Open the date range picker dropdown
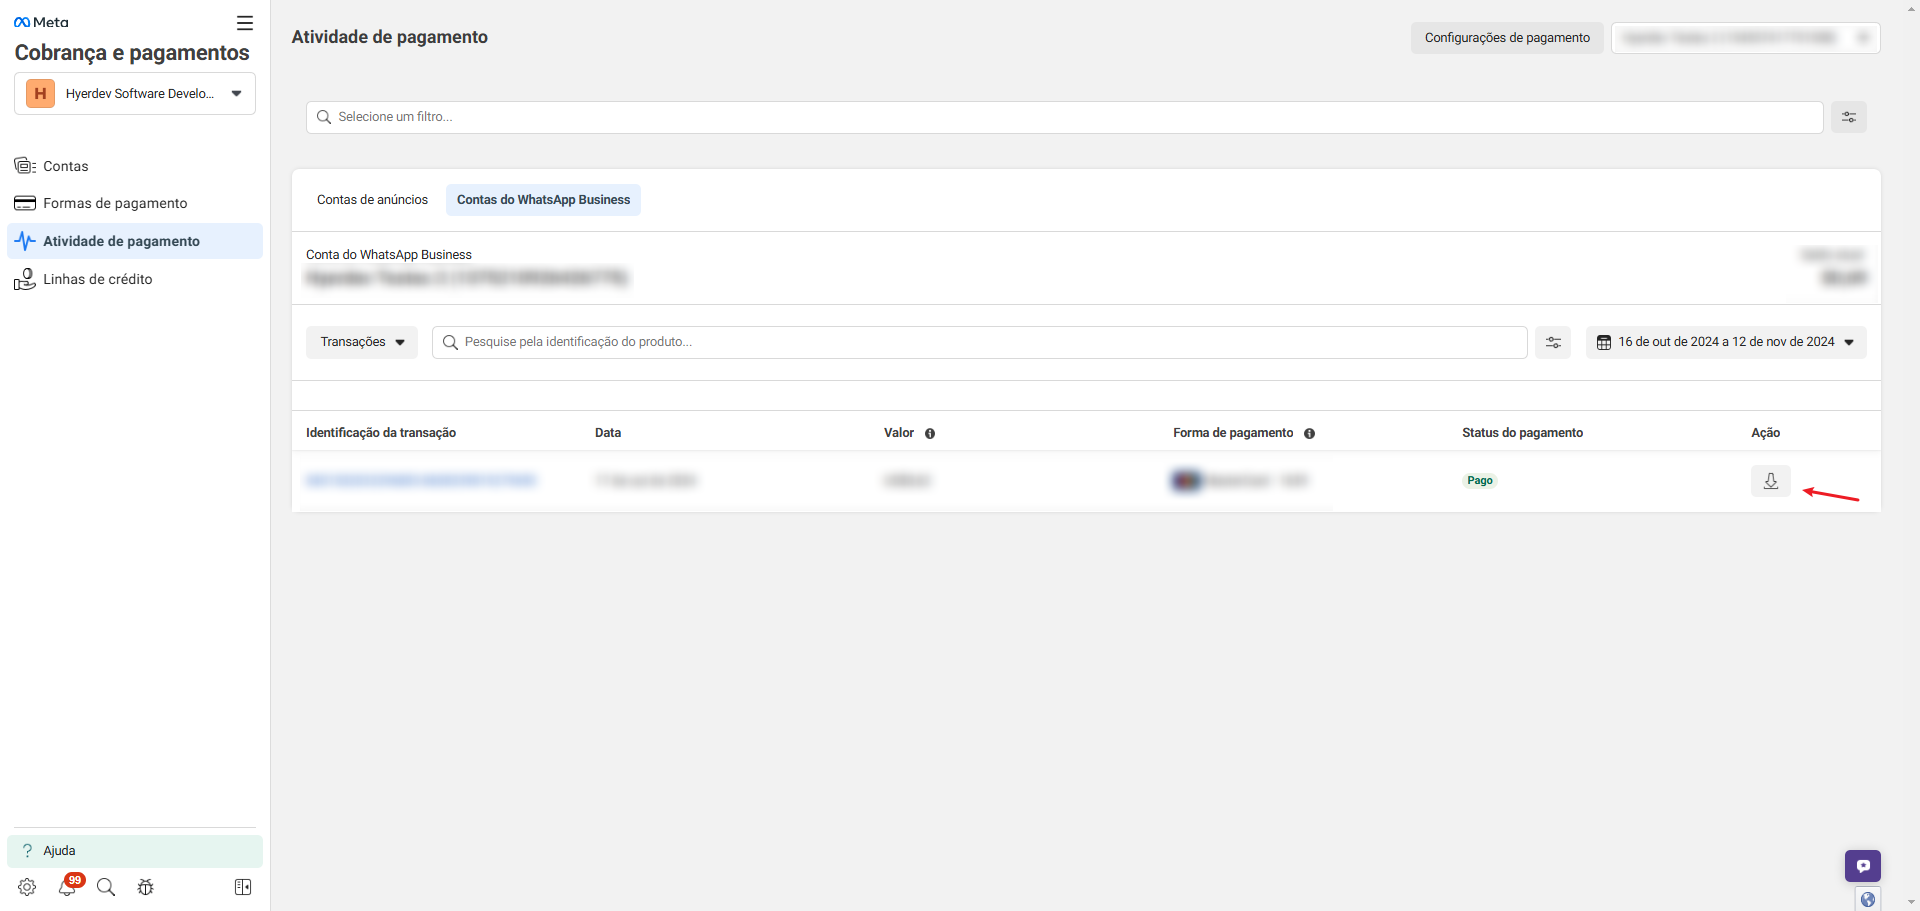 pos(1726,342)
